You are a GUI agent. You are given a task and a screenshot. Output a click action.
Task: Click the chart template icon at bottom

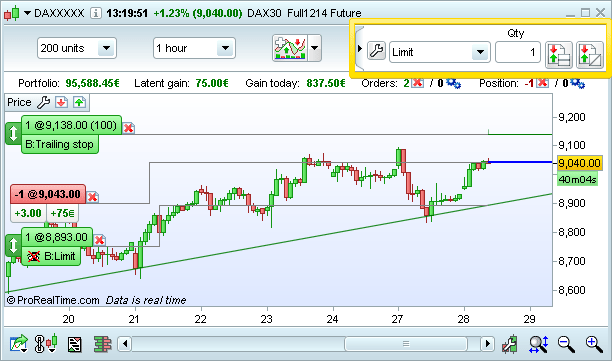click(75, 344)
